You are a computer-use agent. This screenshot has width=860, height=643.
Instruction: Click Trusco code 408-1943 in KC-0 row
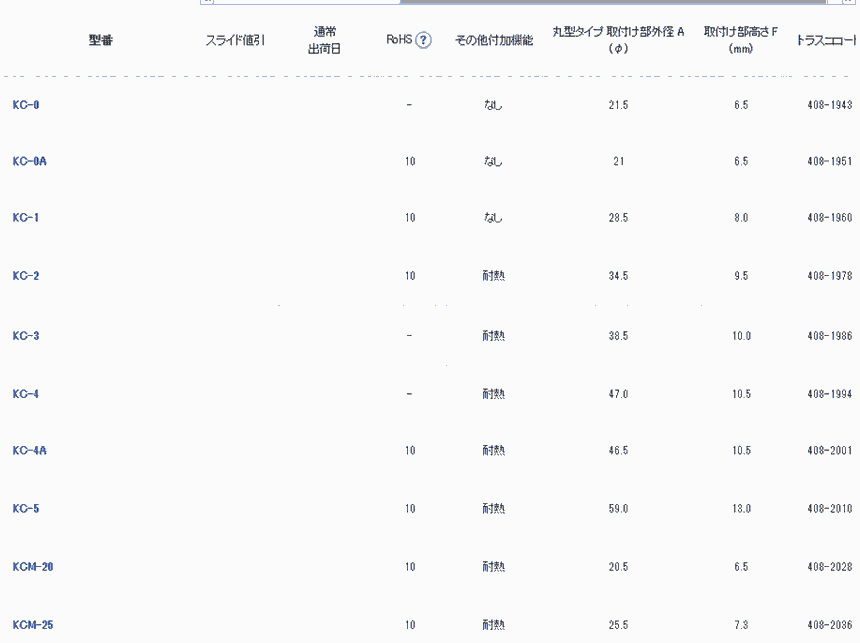(x=830, y=105)
